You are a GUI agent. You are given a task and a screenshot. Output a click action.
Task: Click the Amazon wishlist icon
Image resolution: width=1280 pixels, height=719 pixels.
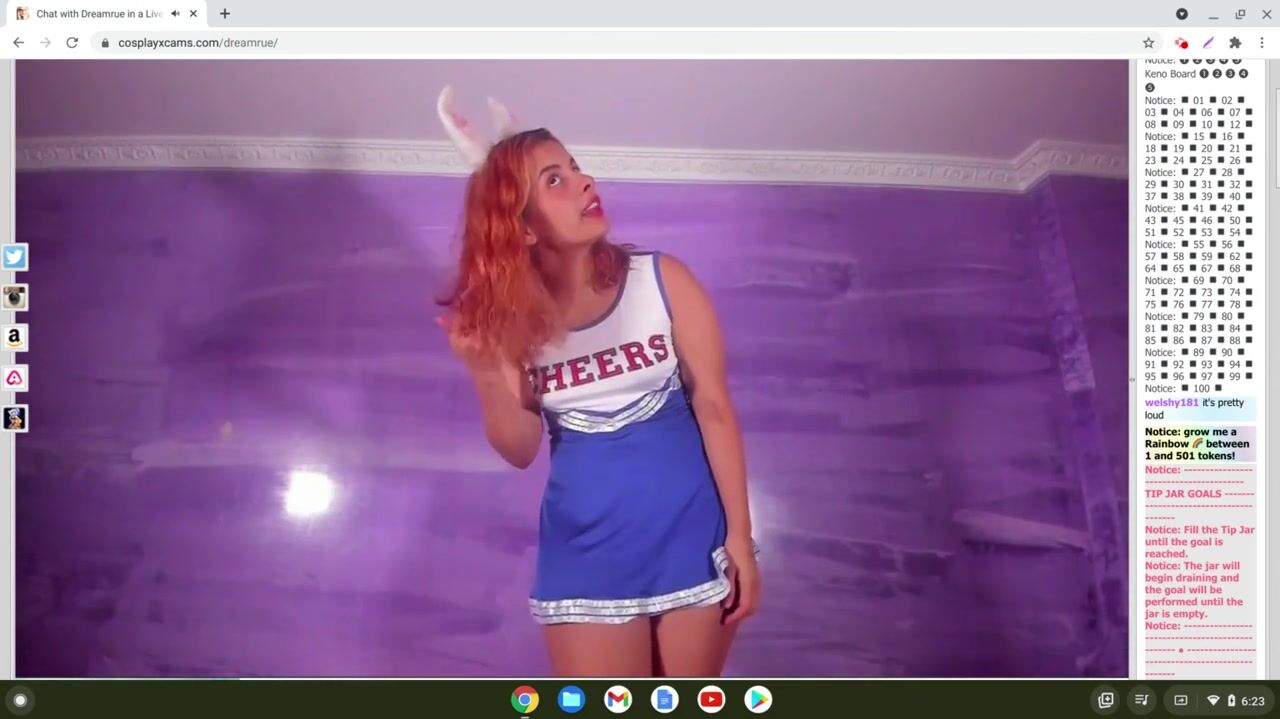click(x=14, y=338)
